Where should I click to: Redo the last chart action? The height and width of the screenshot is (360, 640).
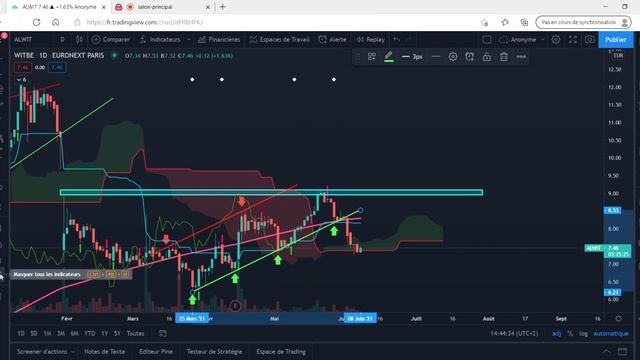tap(409, 40)
